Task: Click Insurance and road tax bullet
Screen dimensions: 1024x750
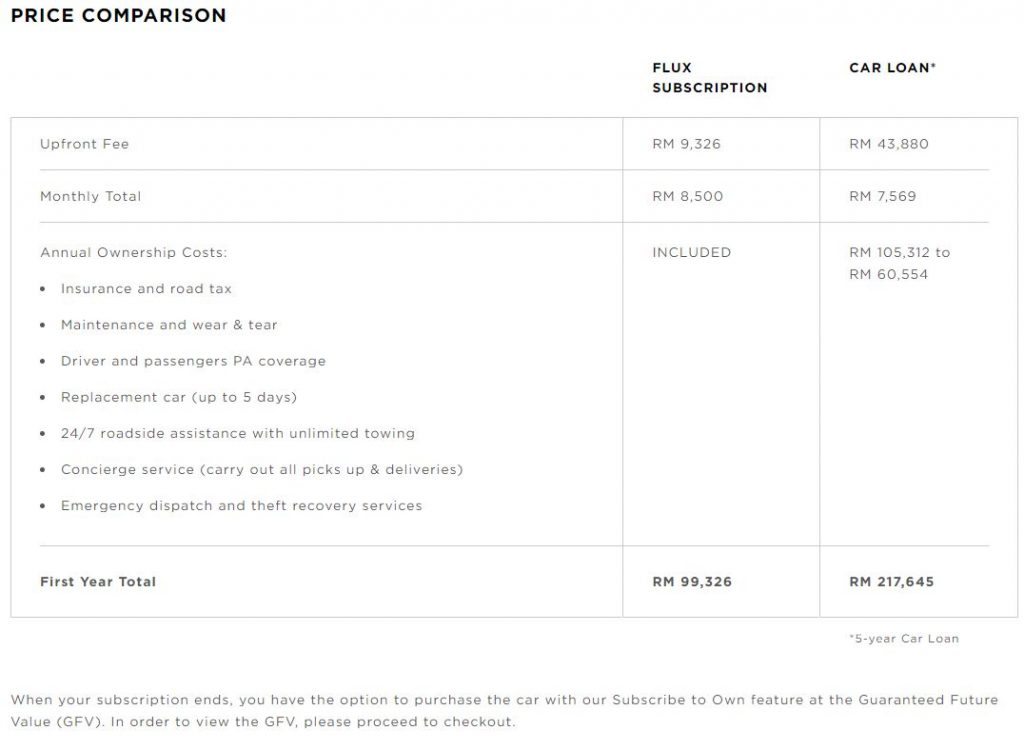Action: click(x=146, y=289)
